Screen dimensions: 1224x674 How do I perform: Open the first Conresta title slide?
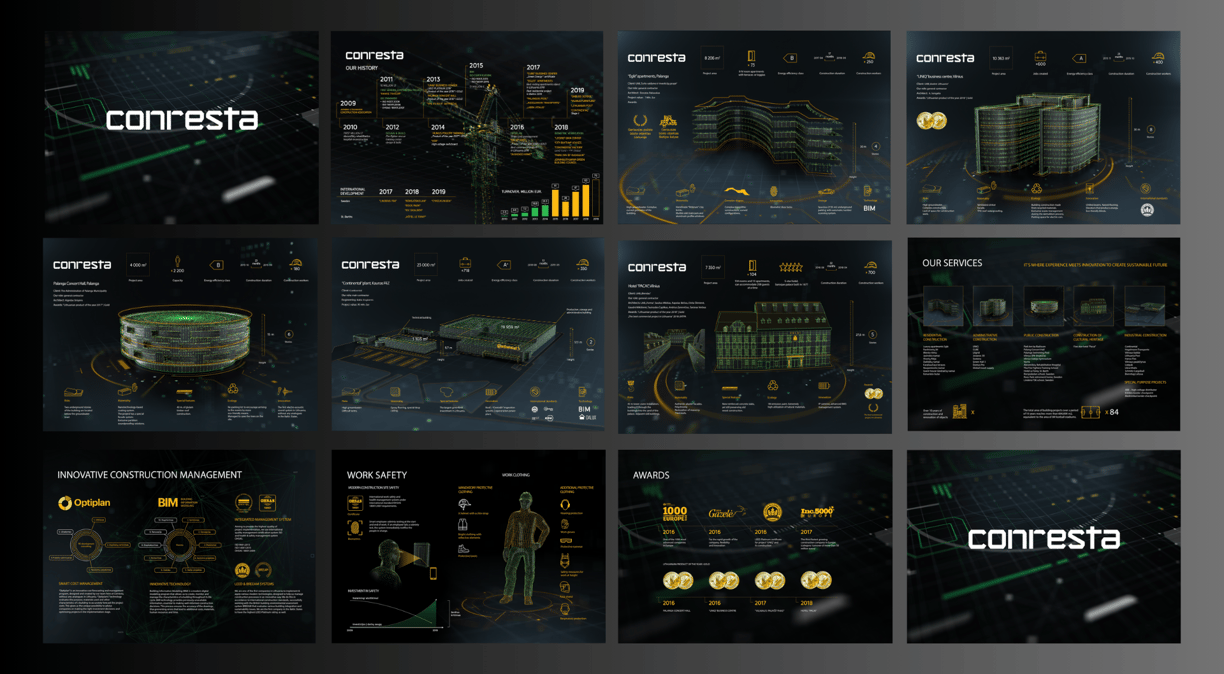click(x=181, y=127)
